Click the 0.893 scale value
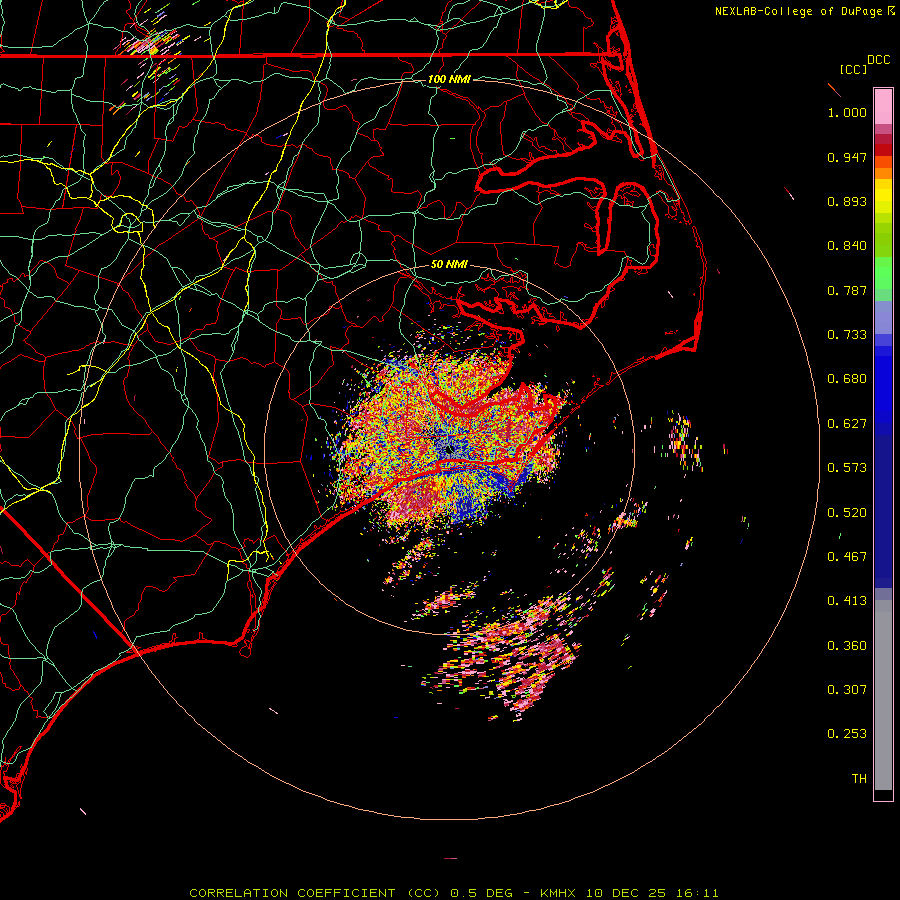Screen dimensions: 900x900 pos(847,201)
